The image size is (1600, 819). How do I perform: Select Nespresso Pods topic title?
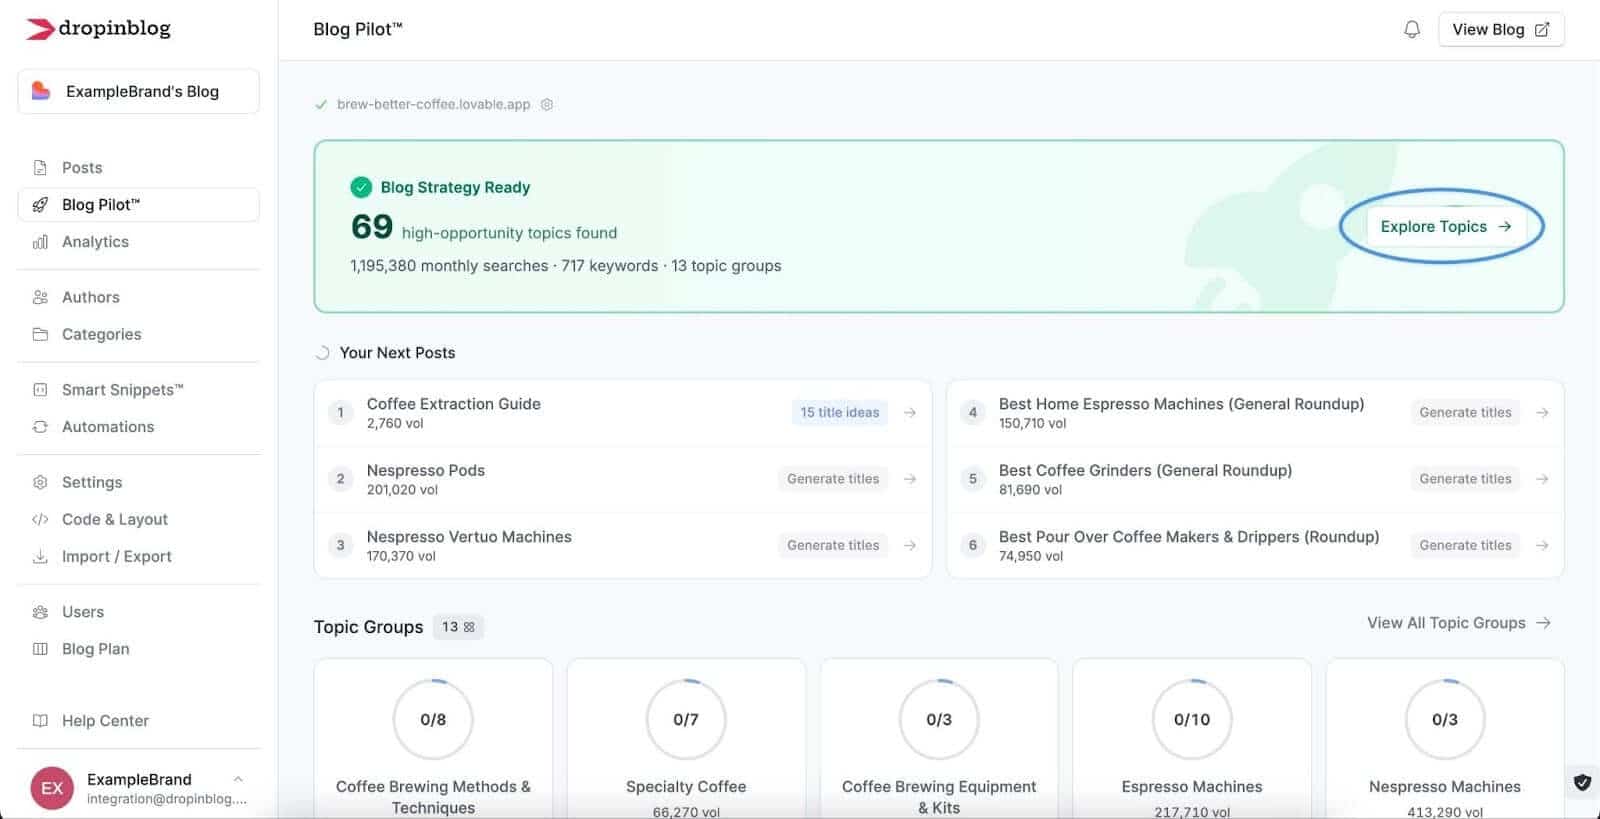(x=426, y=470)
